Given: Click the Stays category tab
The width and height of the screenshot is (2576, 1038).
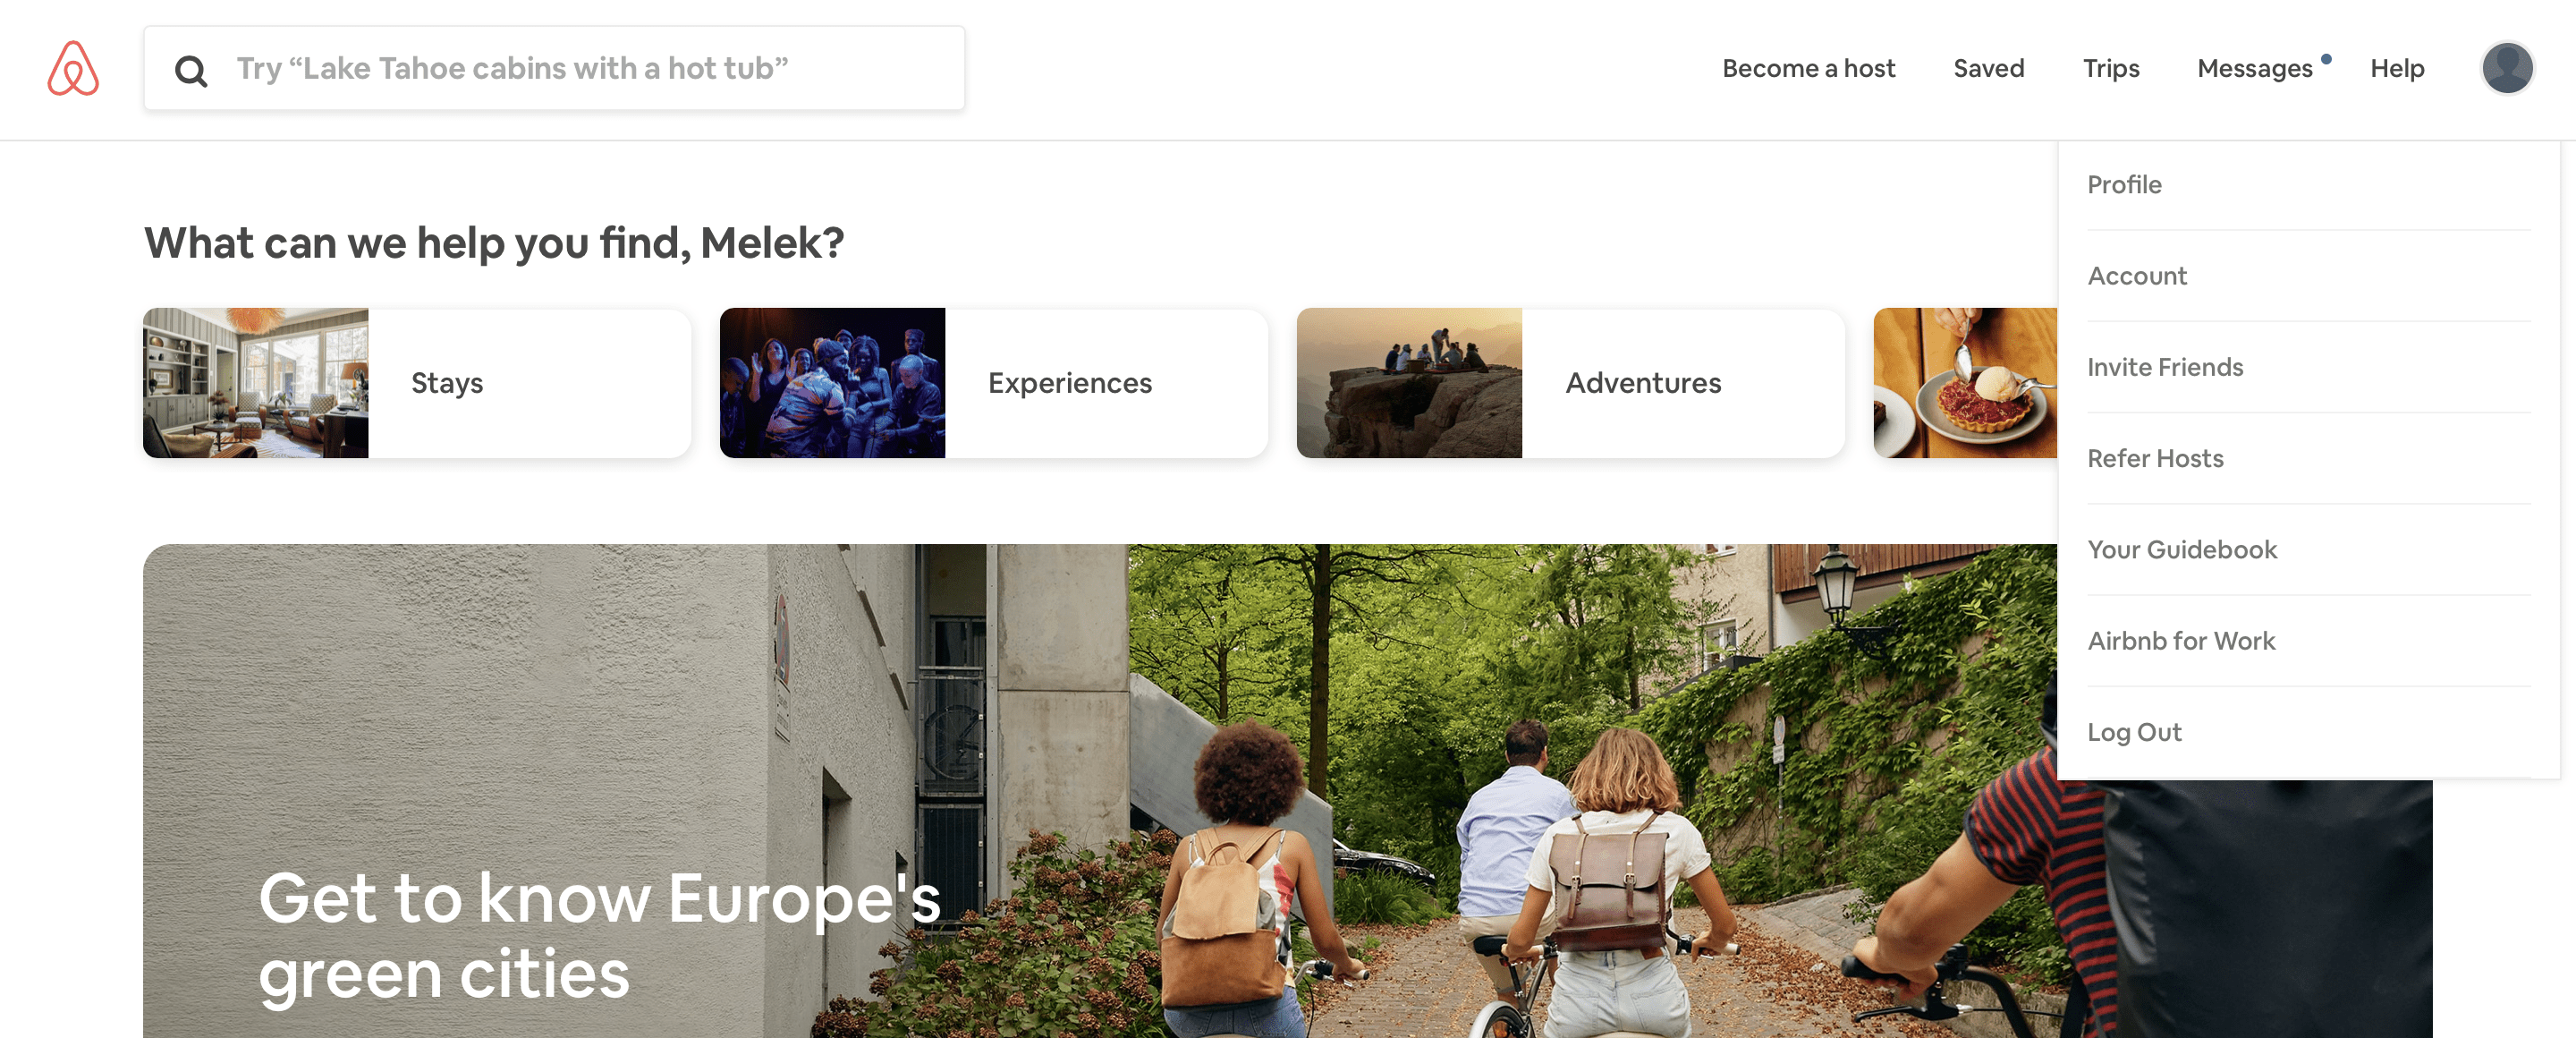Looking at the screenshot, I should point(418,383).
